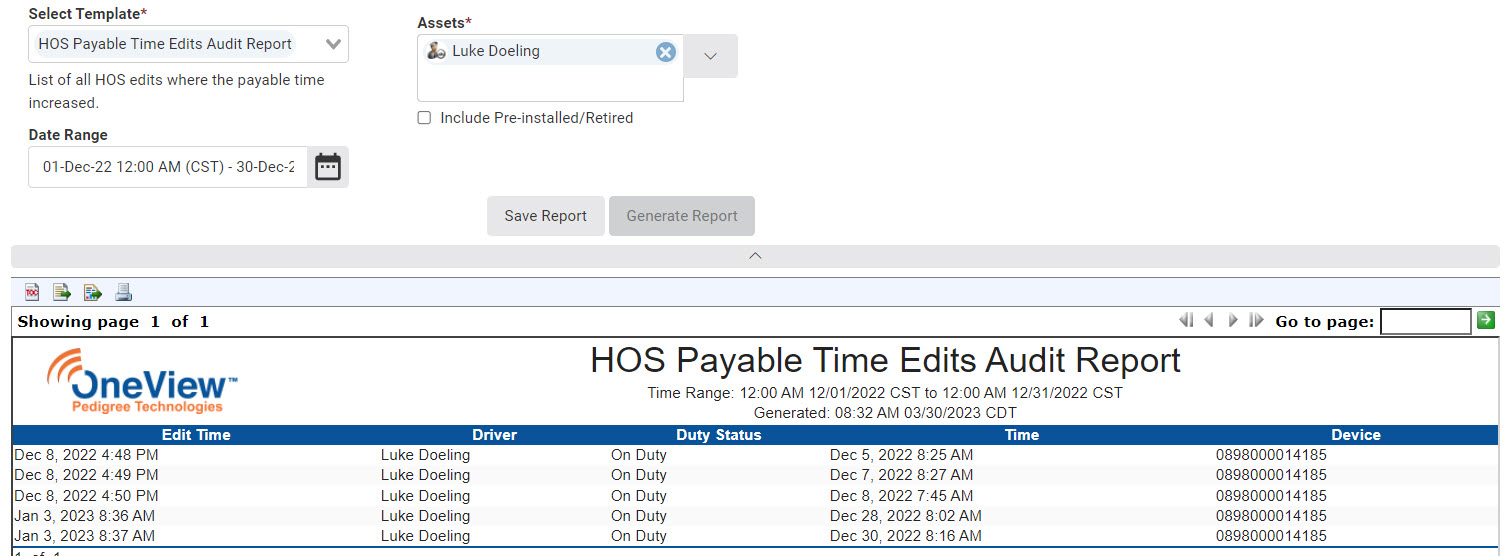Select edit time Dec 8, 2022 4:50 PM

[86, 496]
